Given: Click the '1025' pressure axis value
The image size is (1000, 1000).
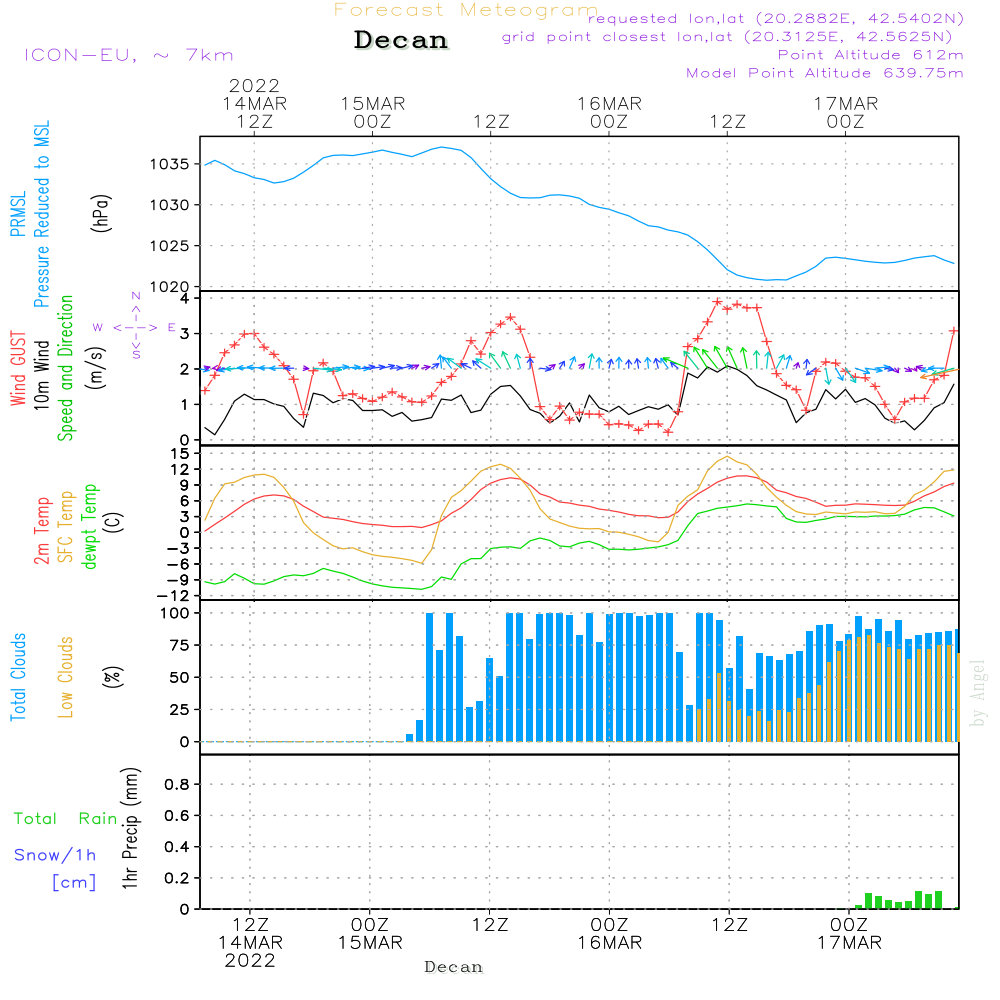Looking at the screenshot, I should 170,246.
